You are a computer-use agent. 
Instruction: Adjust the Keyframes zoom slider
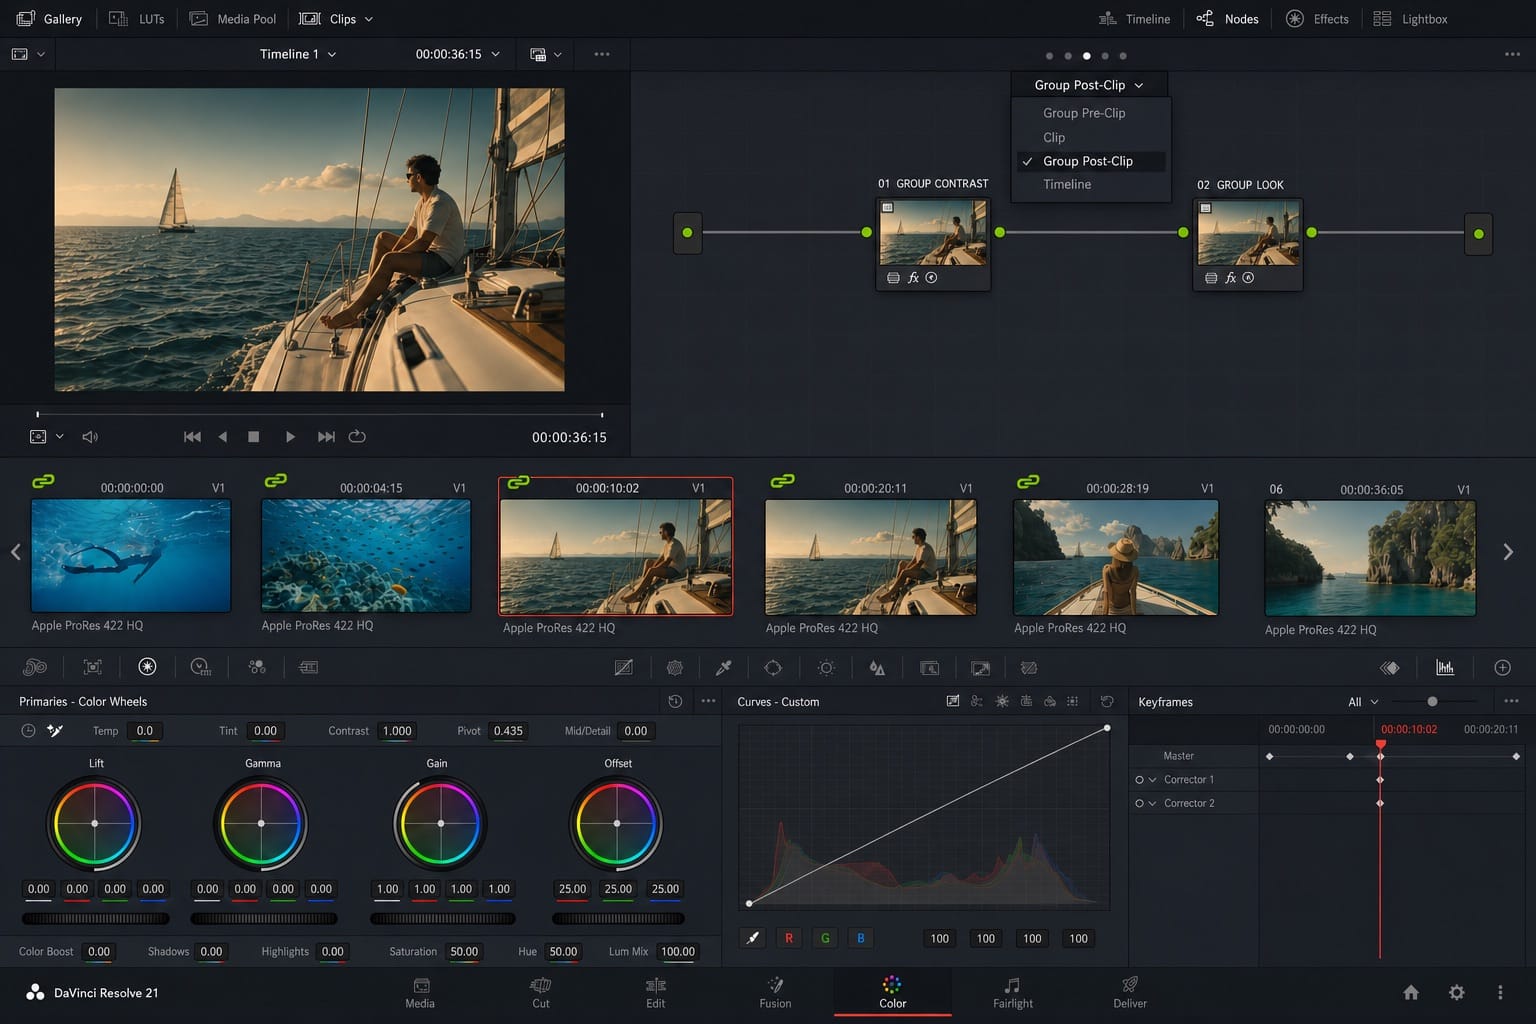[x=1432, y=701]
